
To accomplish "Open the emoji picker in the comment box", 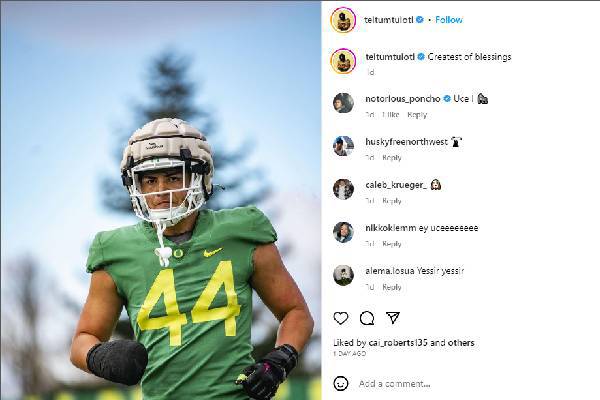I will [x=341, y=383].
